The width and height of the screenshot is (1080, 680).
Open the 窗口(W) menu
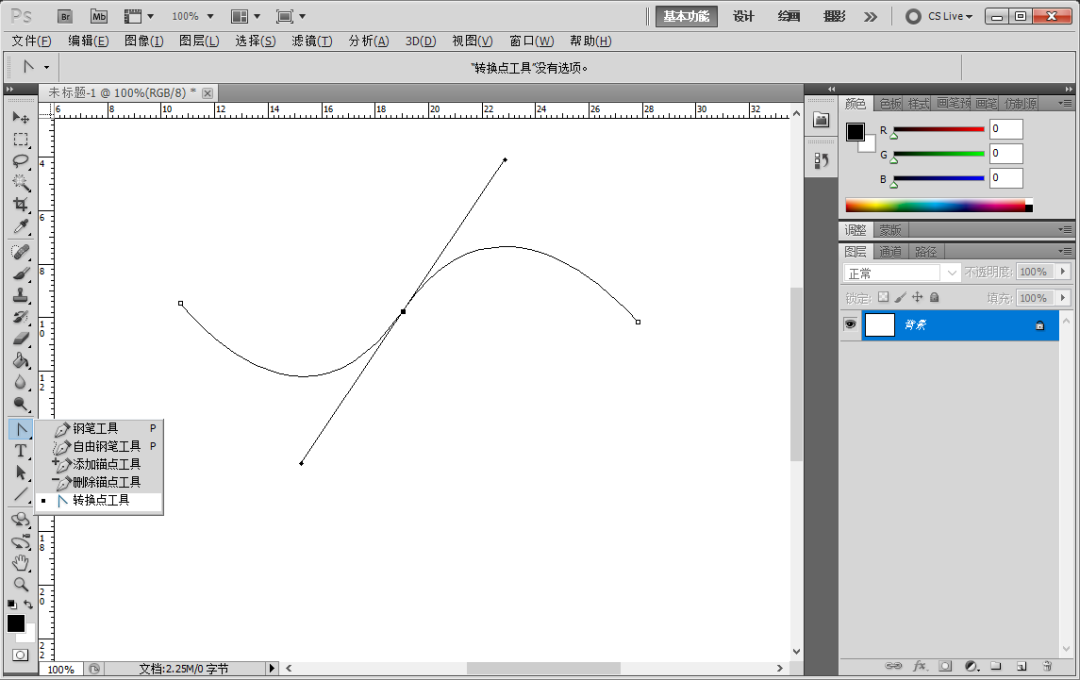[x=532, y=41]
